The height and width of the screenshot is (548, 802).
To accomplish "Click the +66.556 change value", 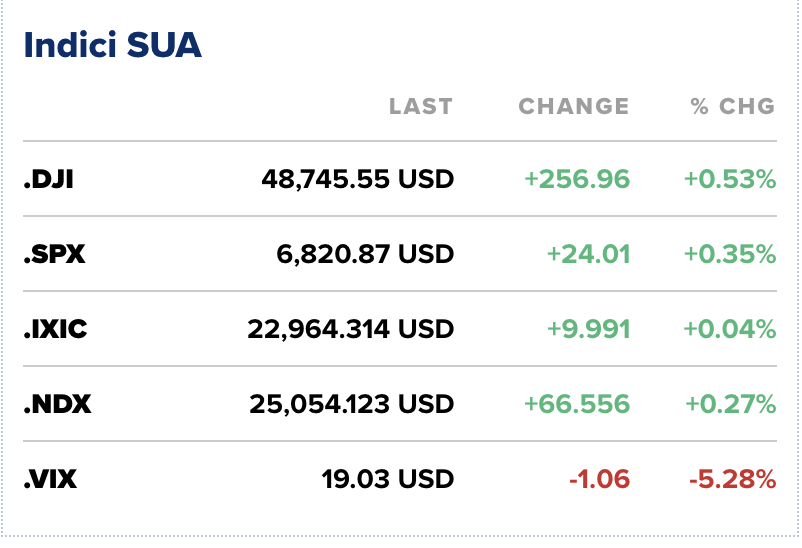I will (577, 404).
